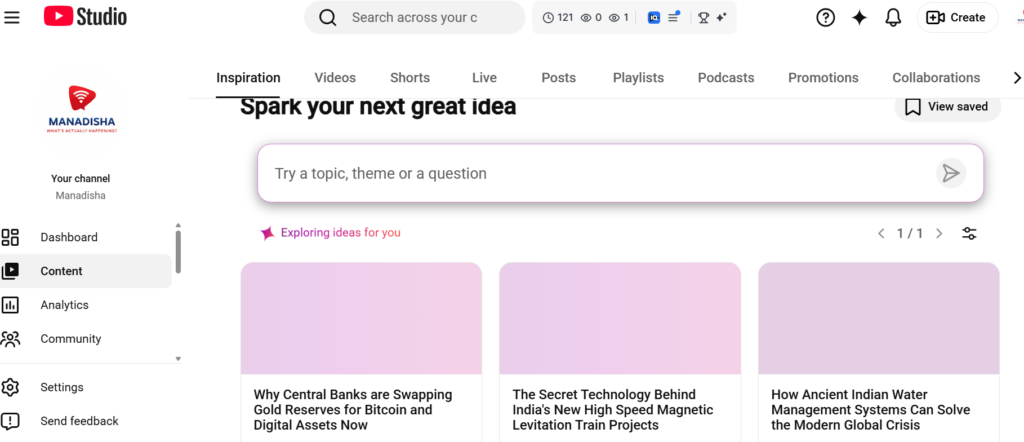Open Dashboard in the sidebar
Viewport: 1024px width, 442px height.
point(86,237)
